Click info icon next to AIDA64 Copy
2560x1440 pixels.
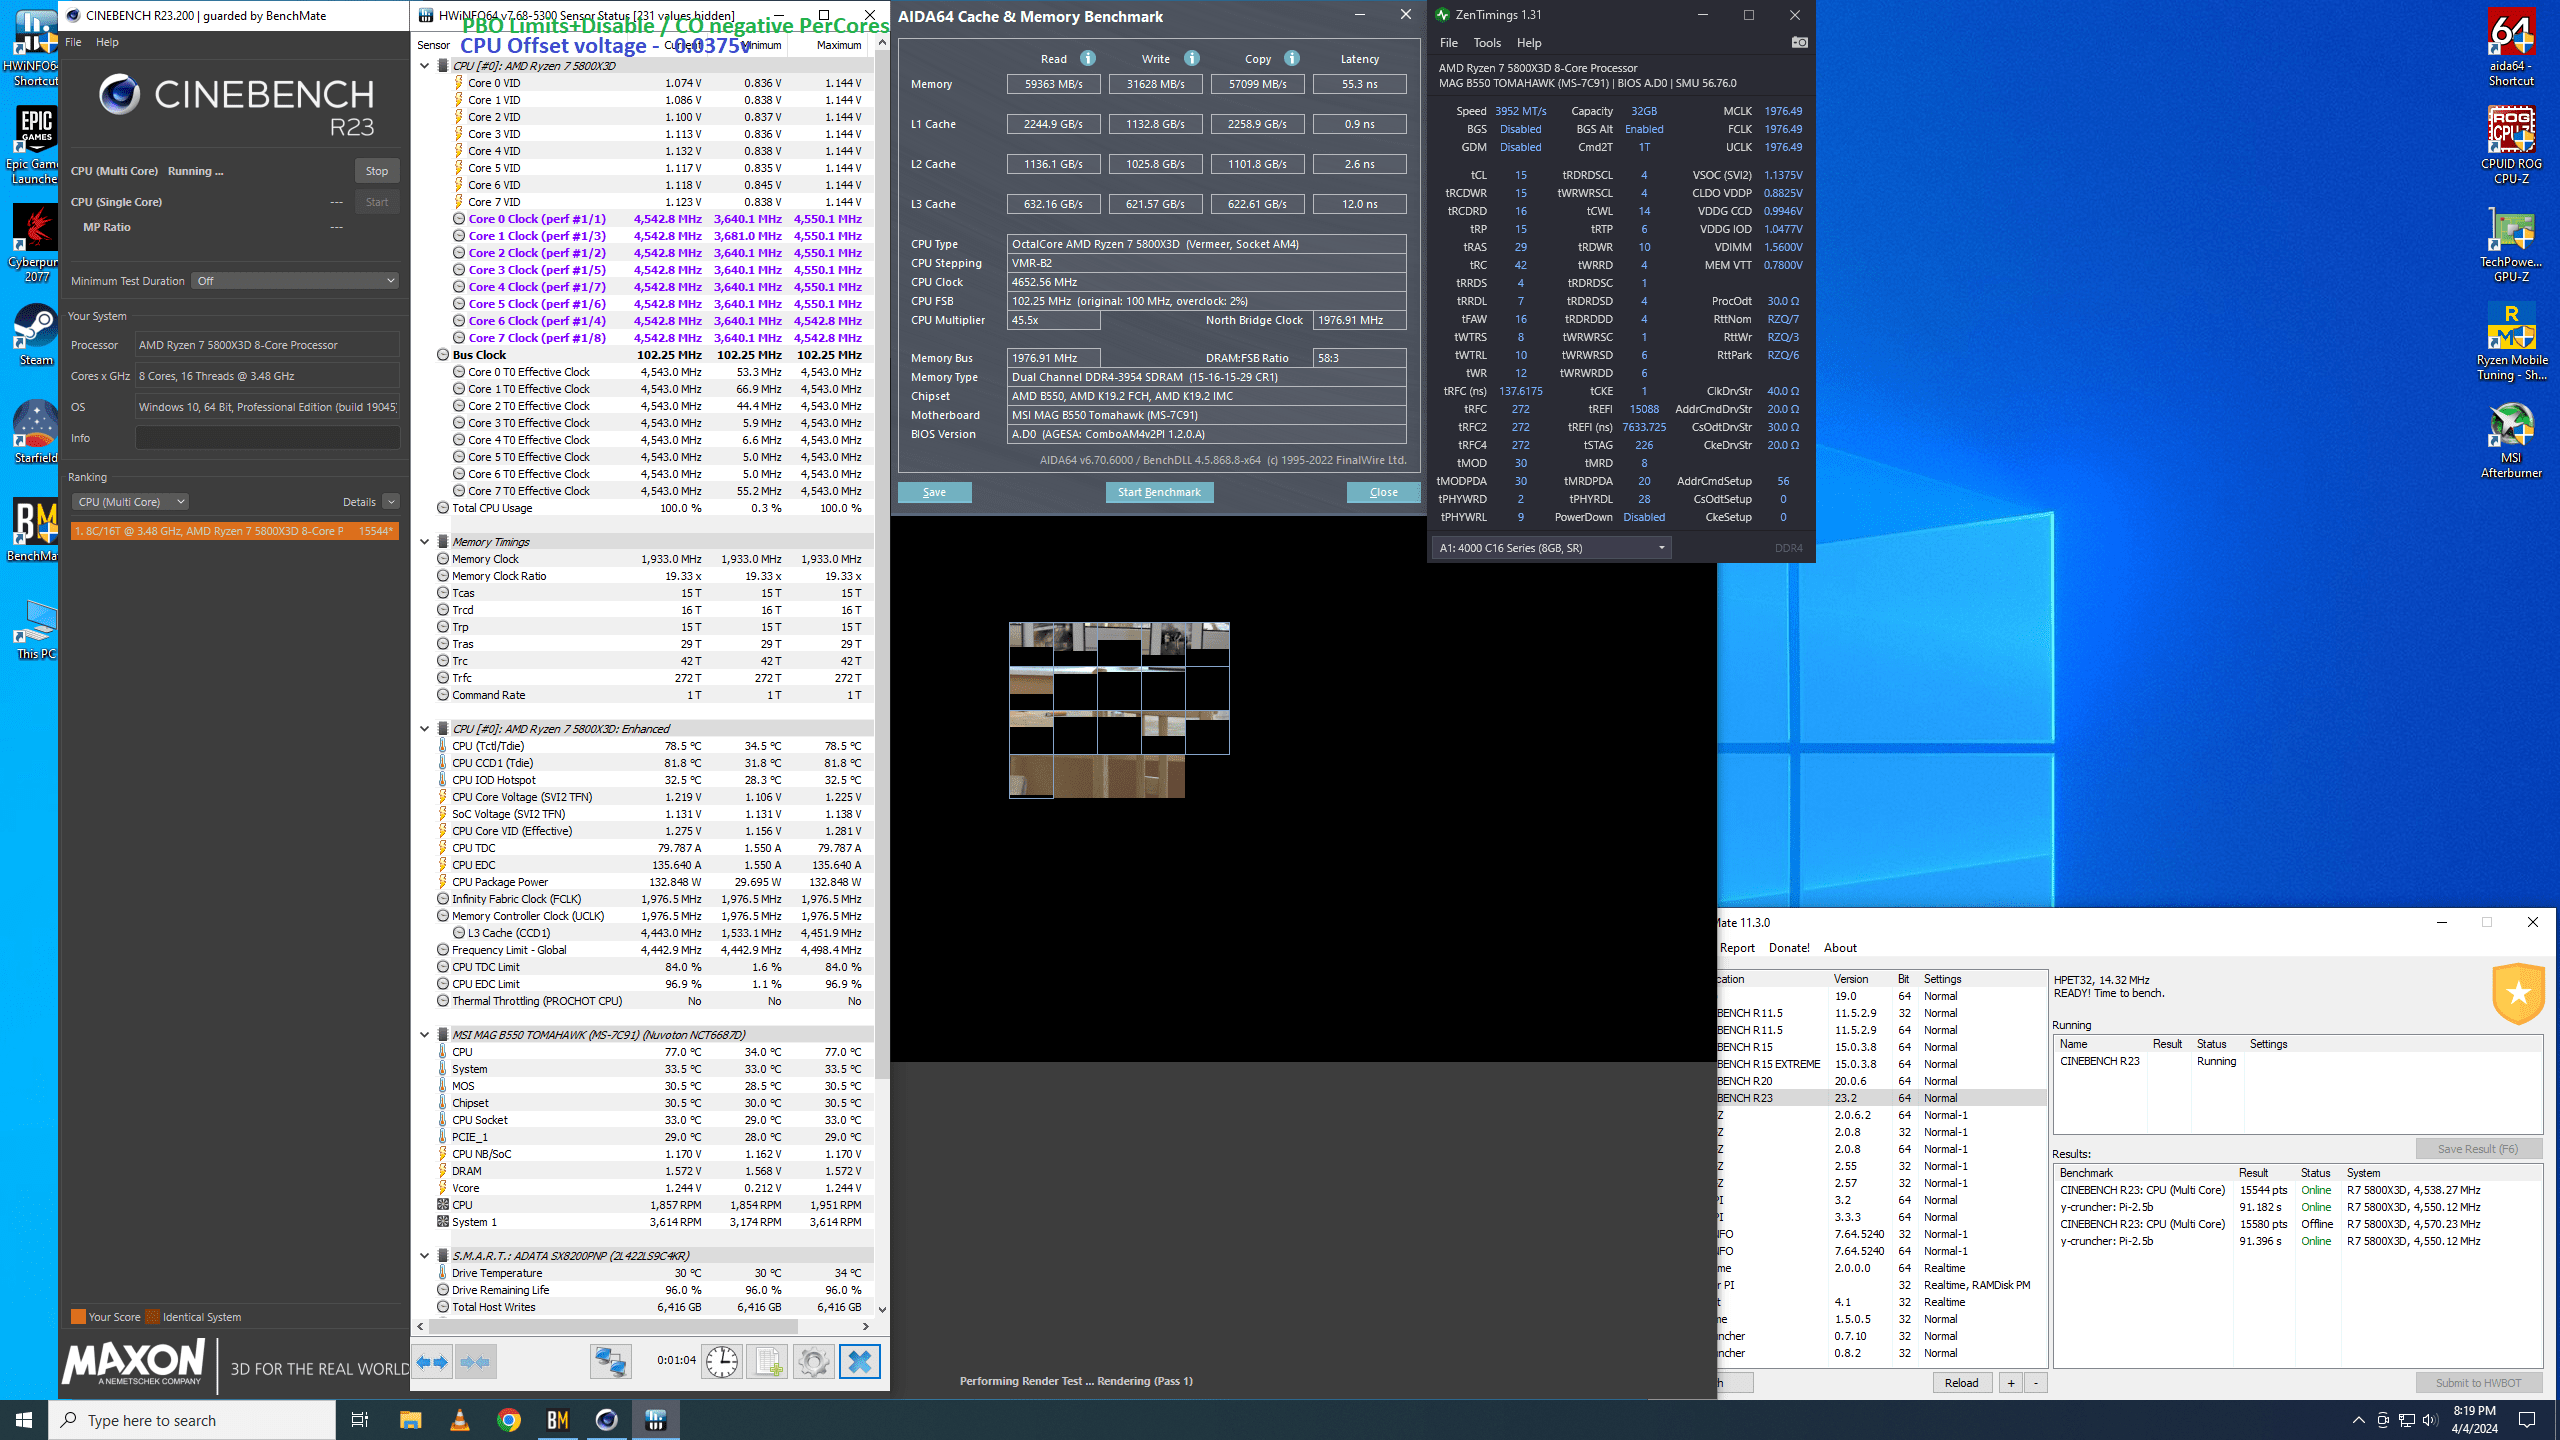(x=1292, y=58)
